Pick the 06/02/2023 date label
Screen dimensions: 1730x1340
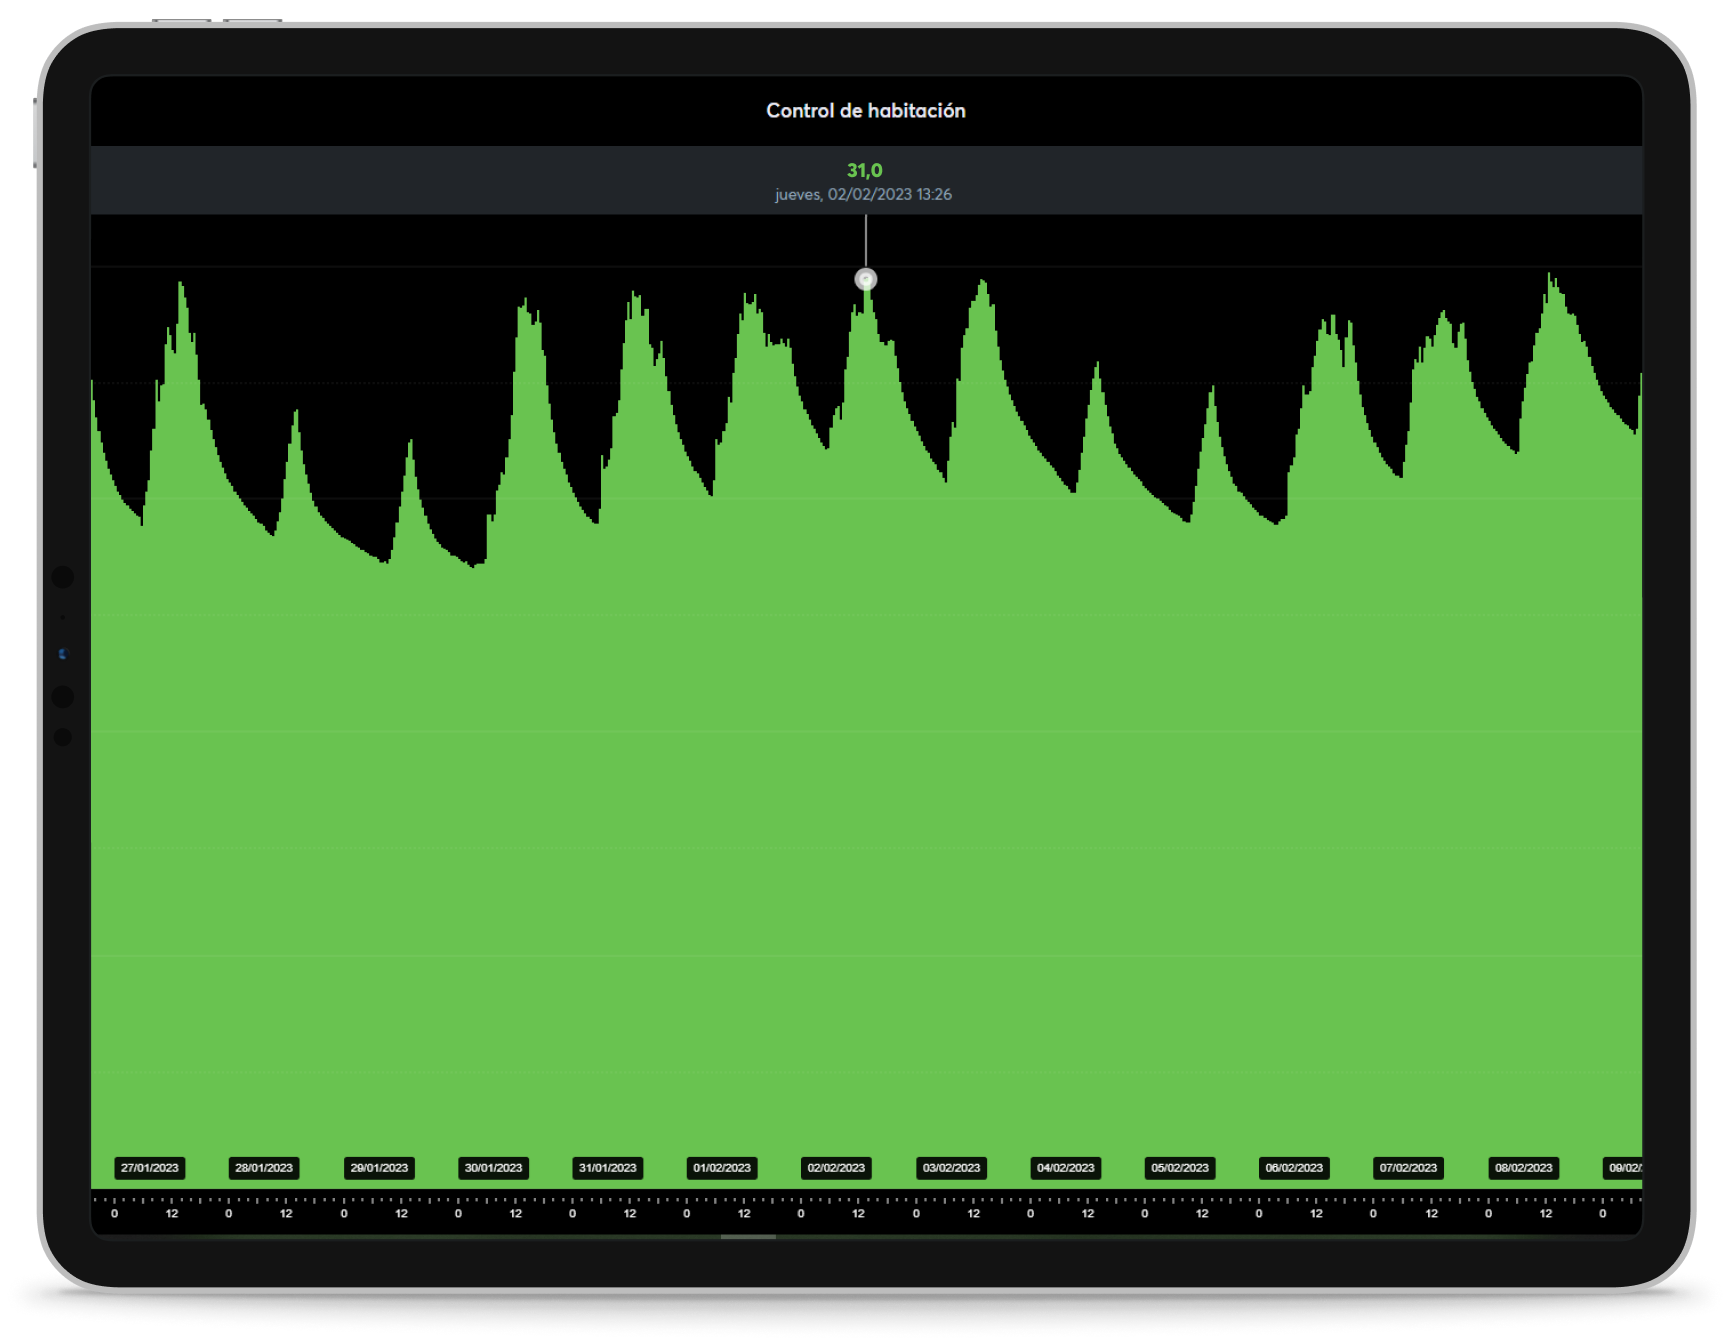coord(1294,1168)
